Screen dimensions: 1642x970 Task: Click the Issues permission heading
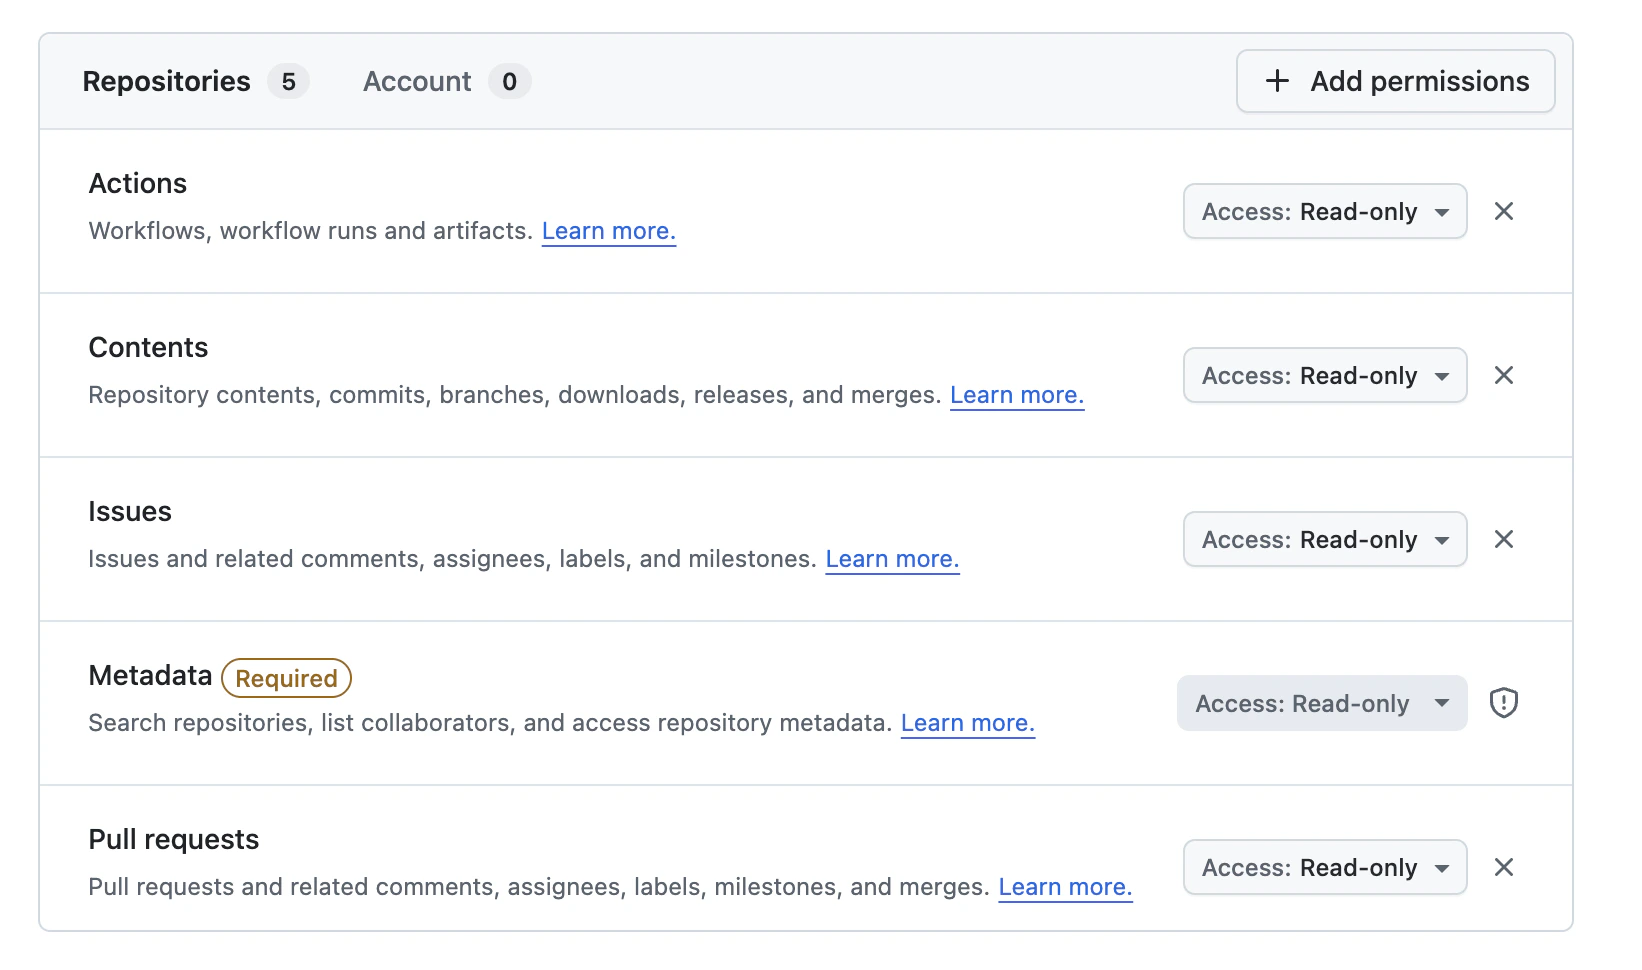click(x=130, y=511)
